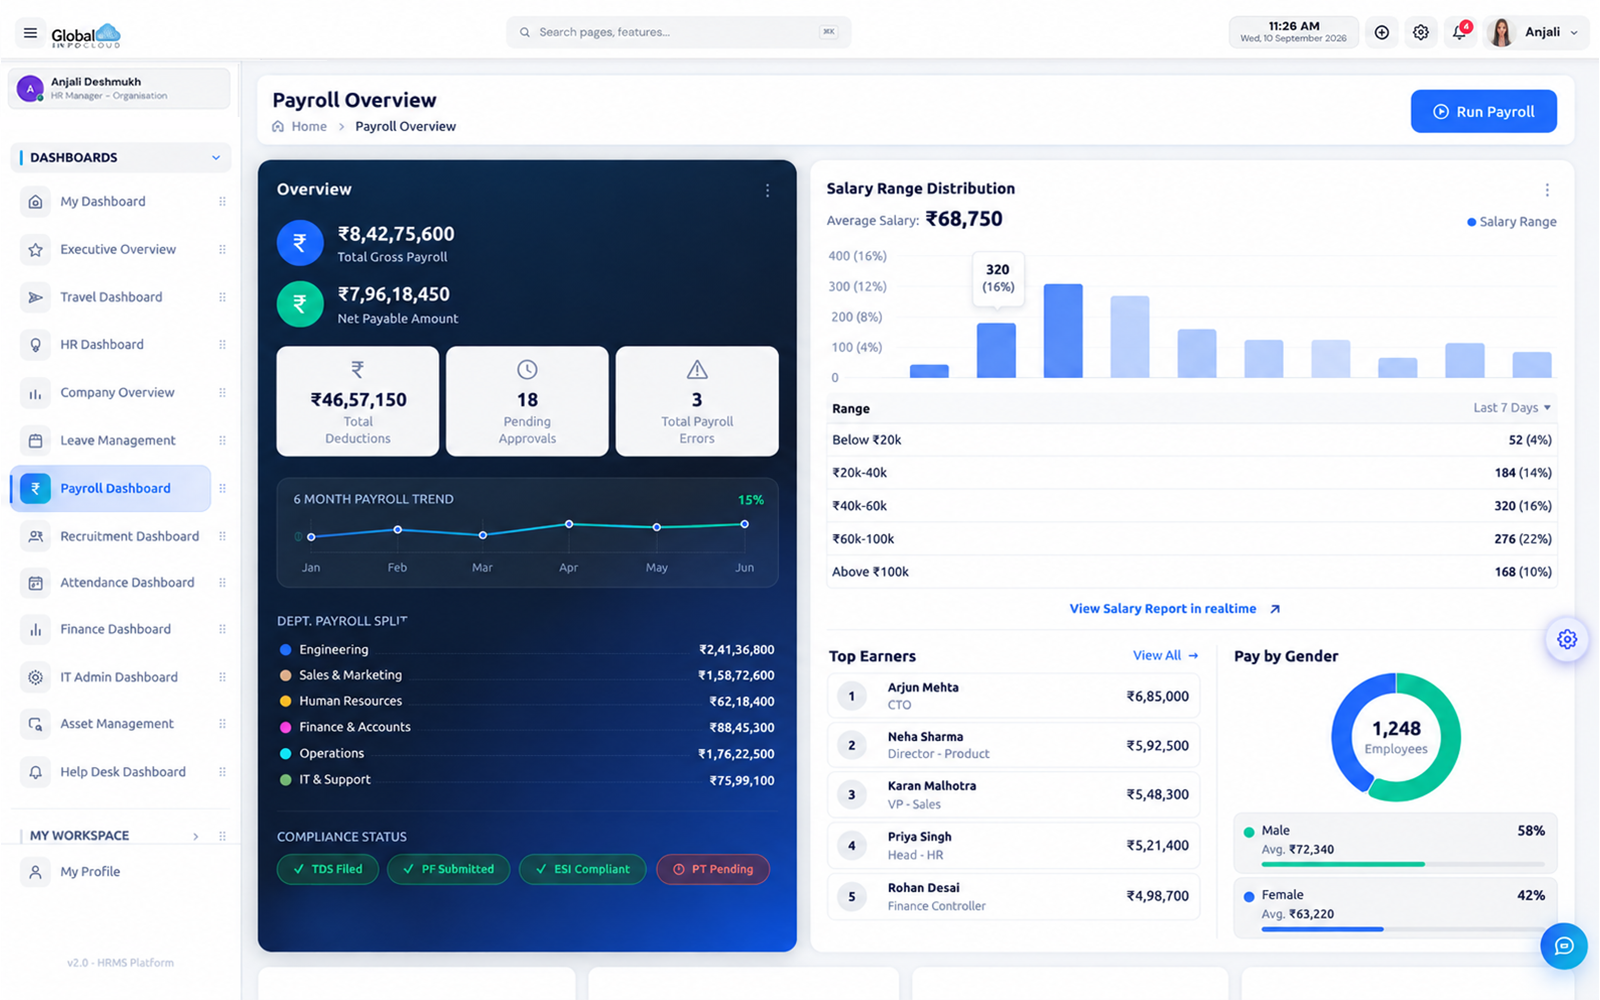Screen dimensions: 1600x1000
Task: Open floating chat bubble button
Action: 1563,946
